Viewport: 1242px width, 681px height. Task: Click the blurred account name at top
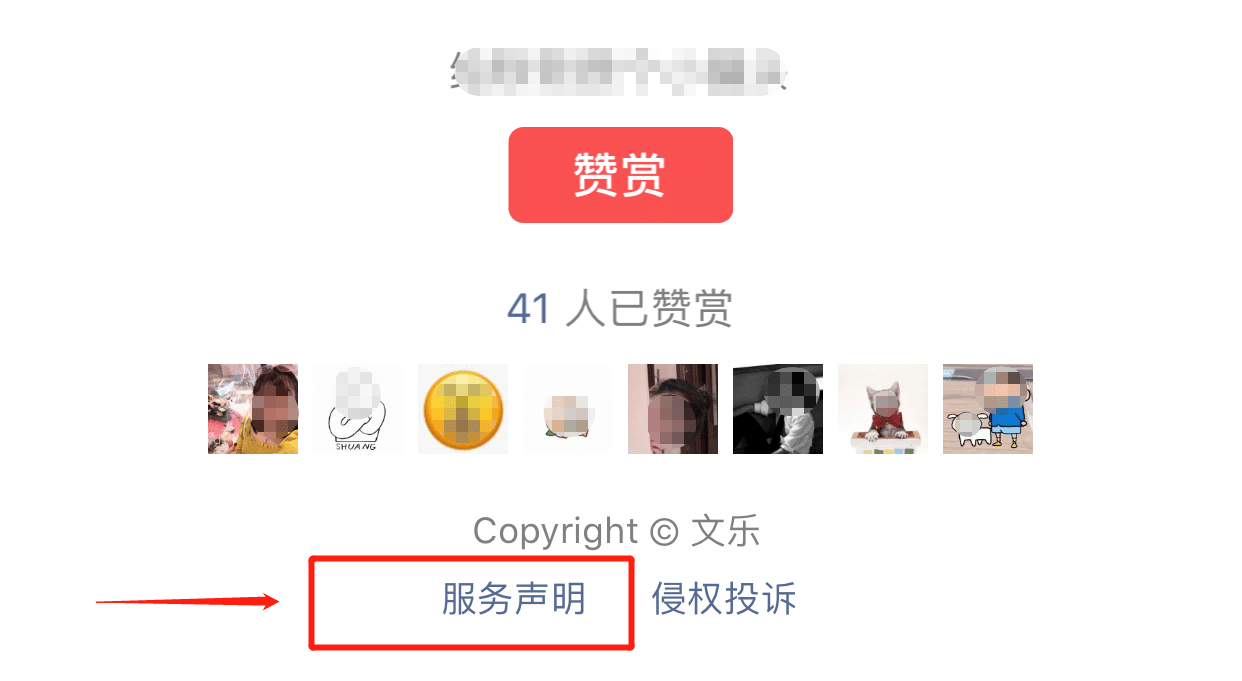620,72
